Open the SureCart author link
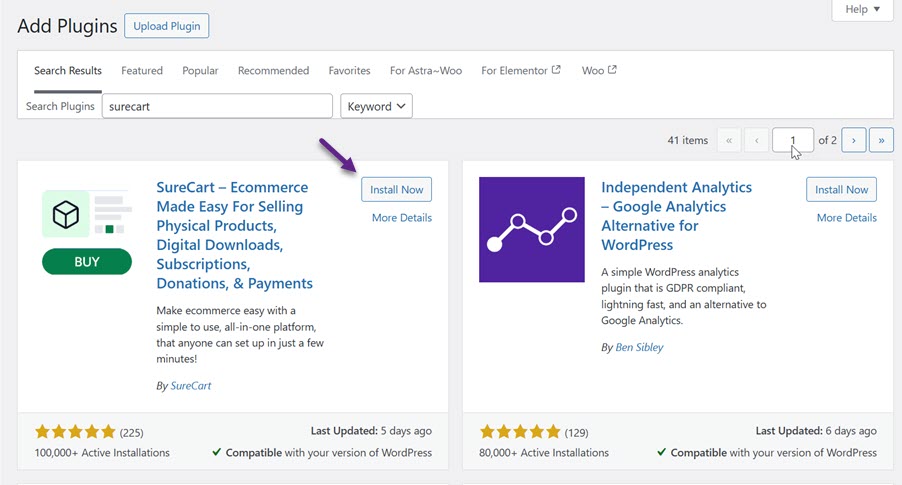902x485 pixels. 191,385
